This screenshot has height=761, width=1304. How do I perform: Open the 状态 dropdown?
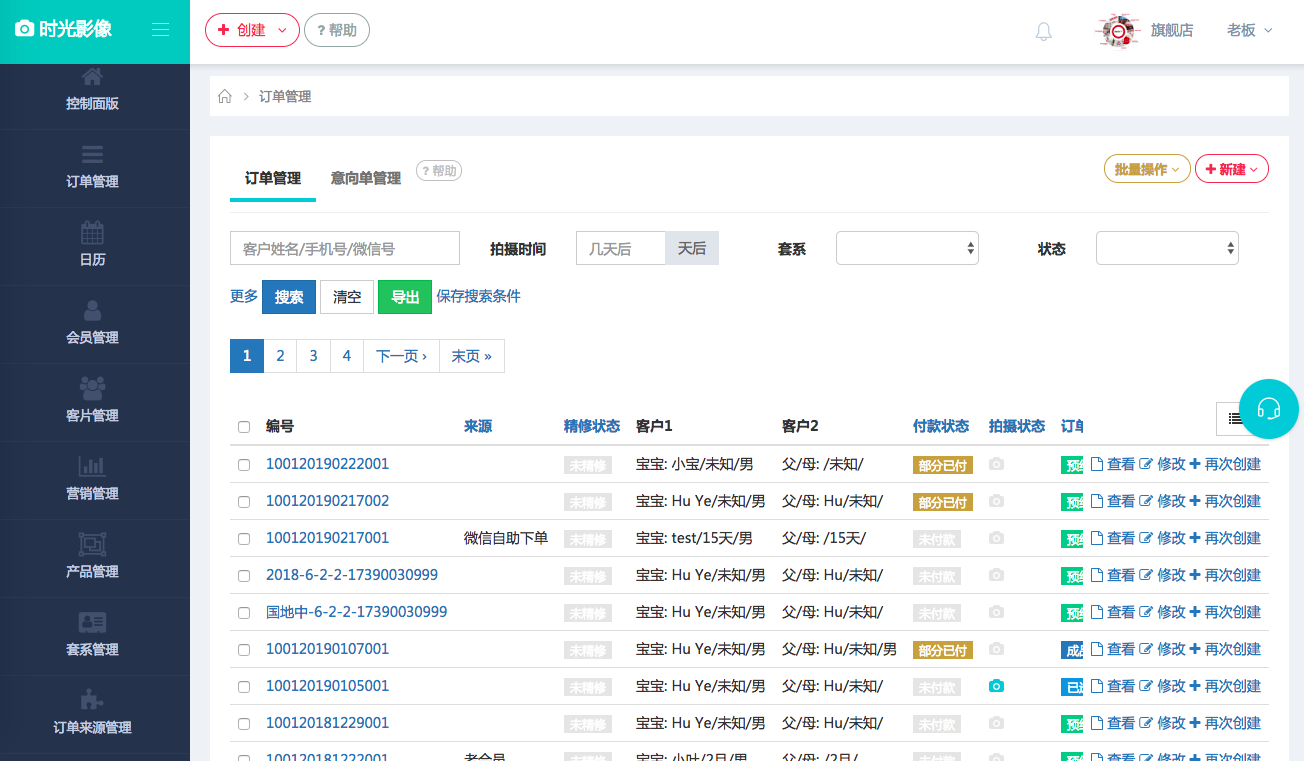tap(1166, 247)
